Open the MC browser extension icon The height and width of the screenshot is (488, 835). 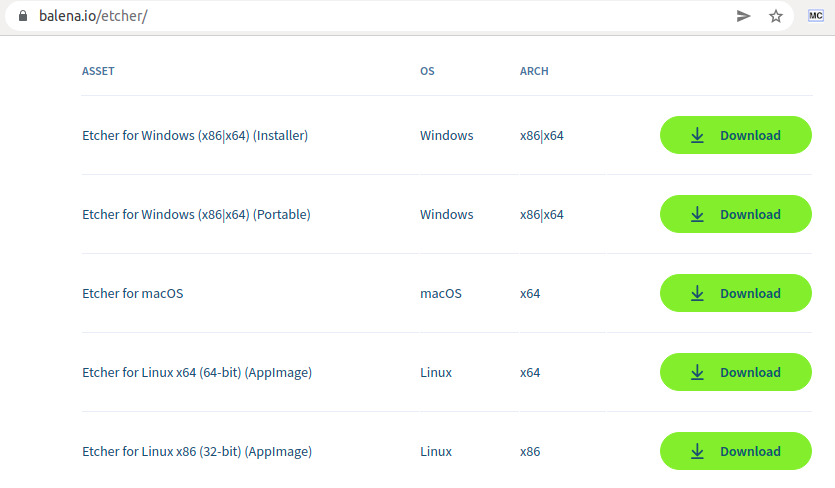815,16
